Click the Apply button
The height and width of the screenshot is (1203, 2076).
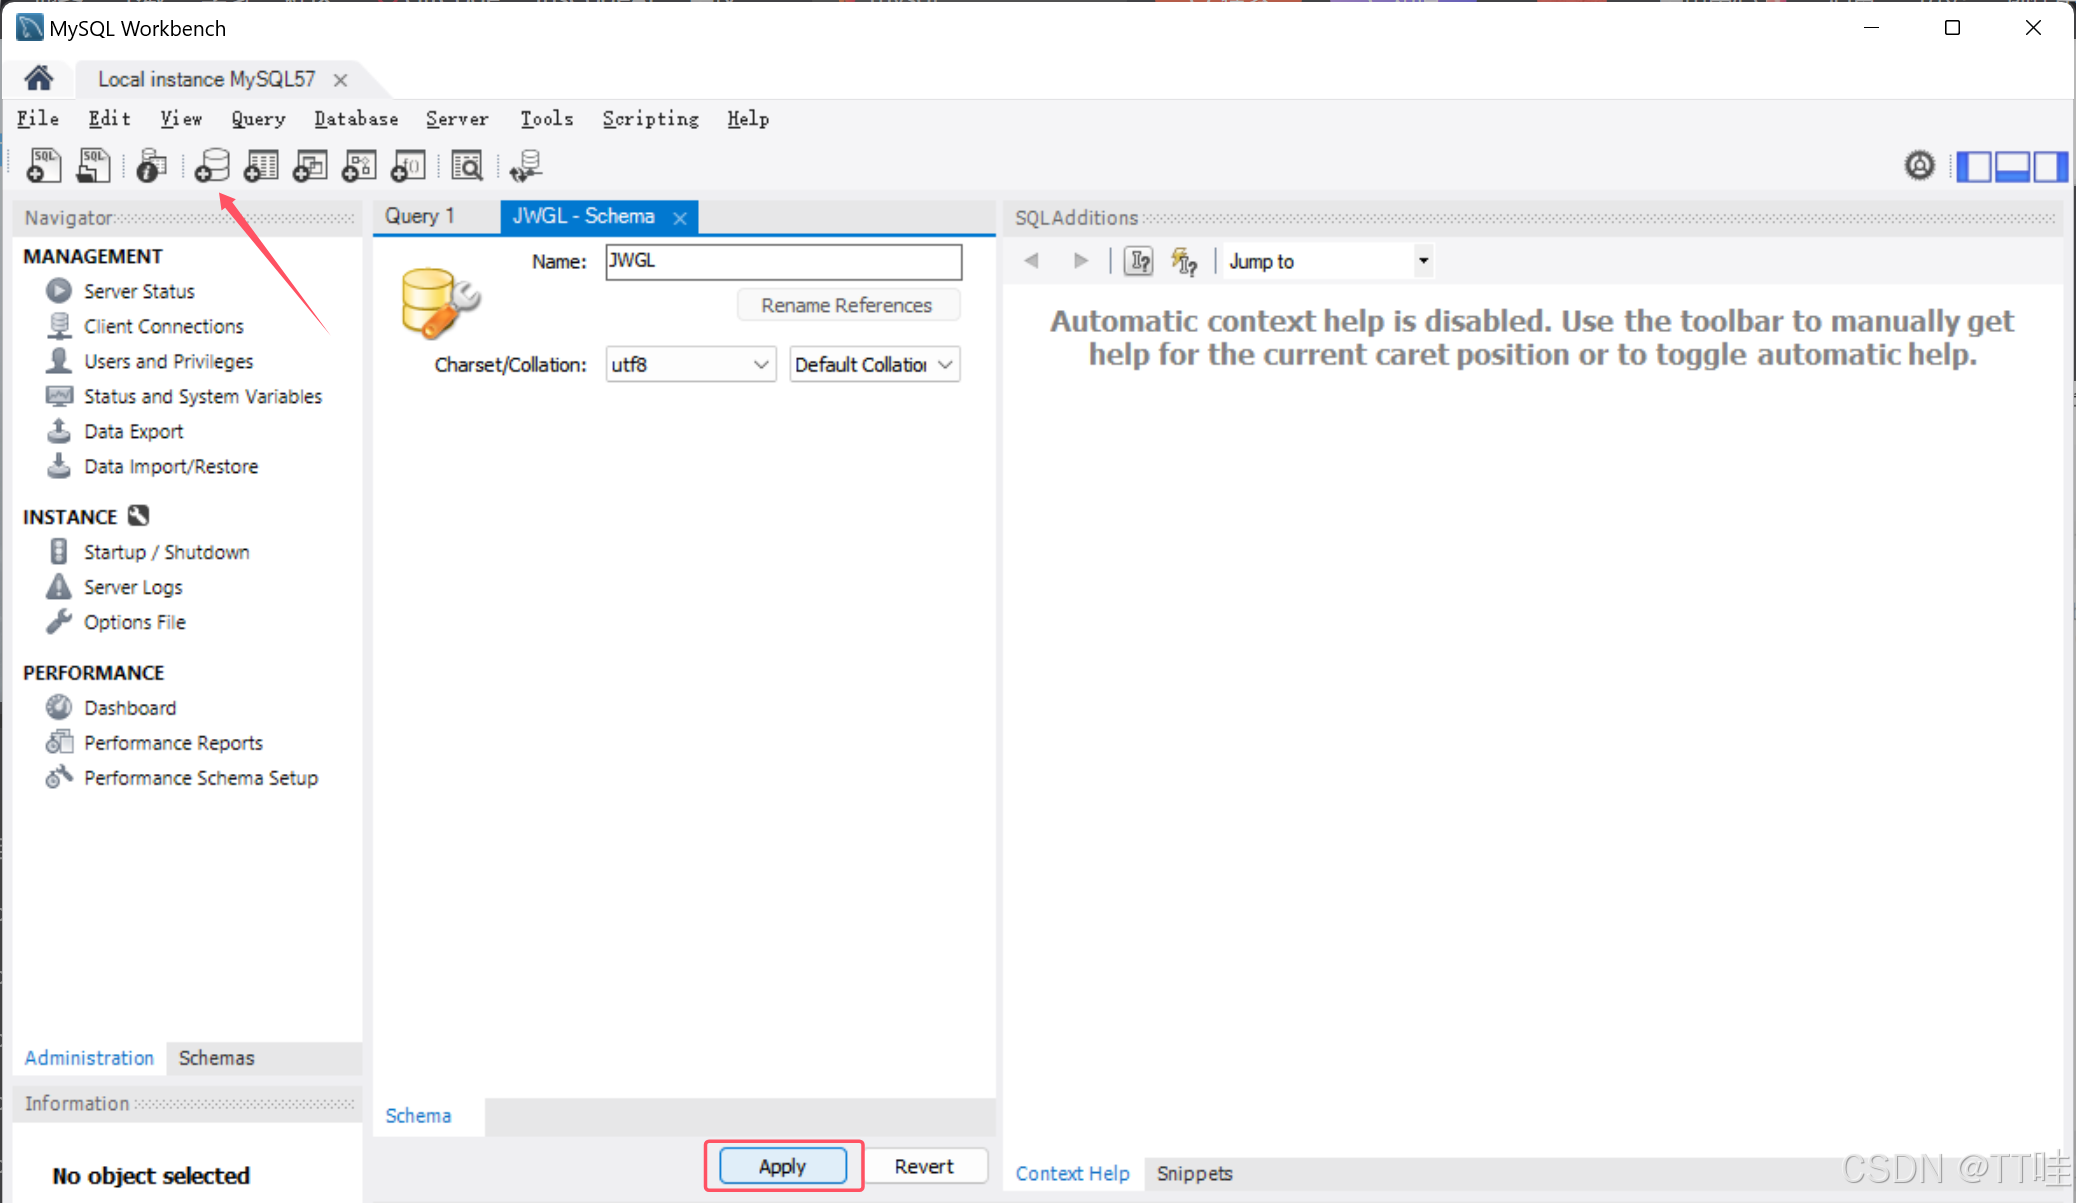(x=782, y=1166)
